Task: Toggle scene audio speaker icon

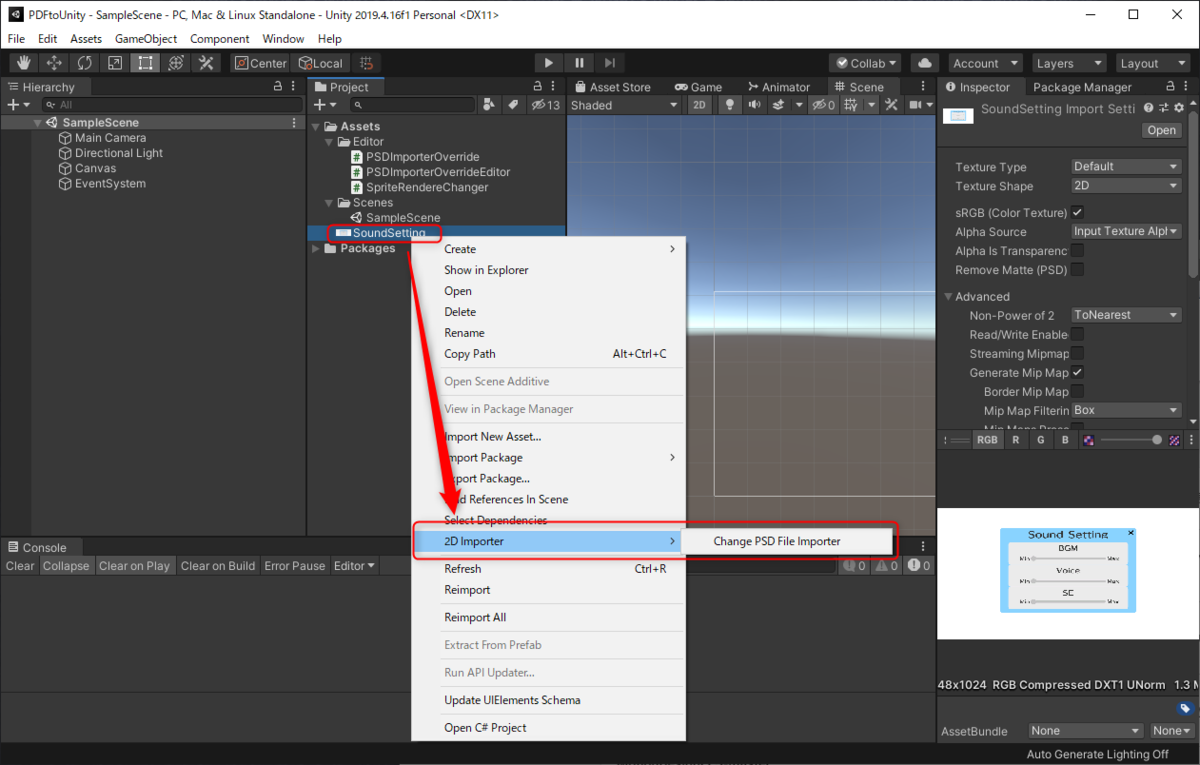Action: (753, 105)
